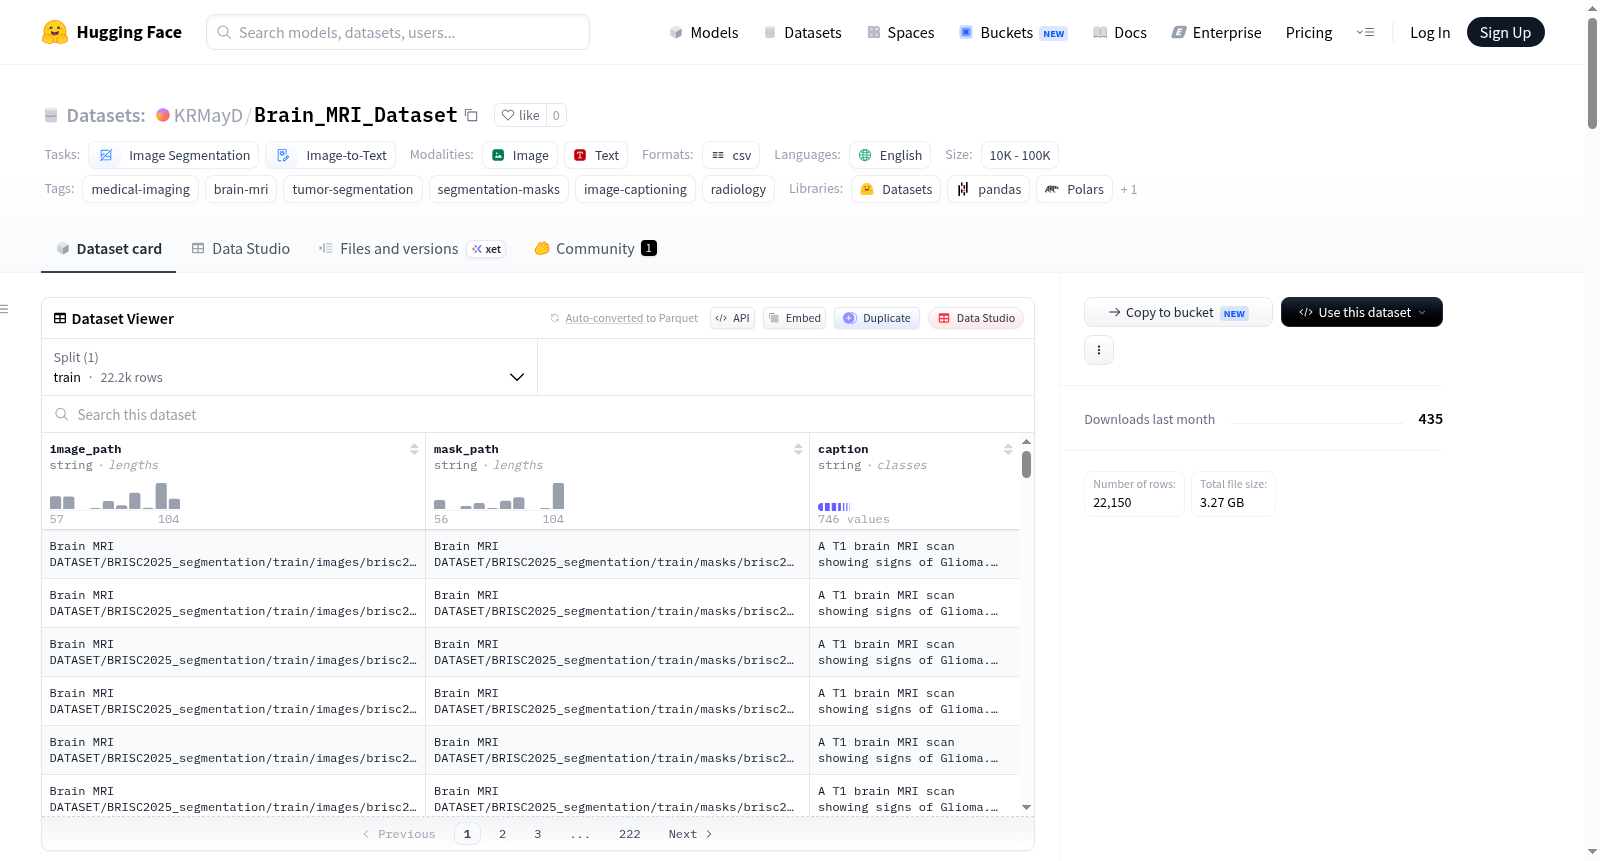Jump to page 222 of dataset rows

click(x=629, y=834)
